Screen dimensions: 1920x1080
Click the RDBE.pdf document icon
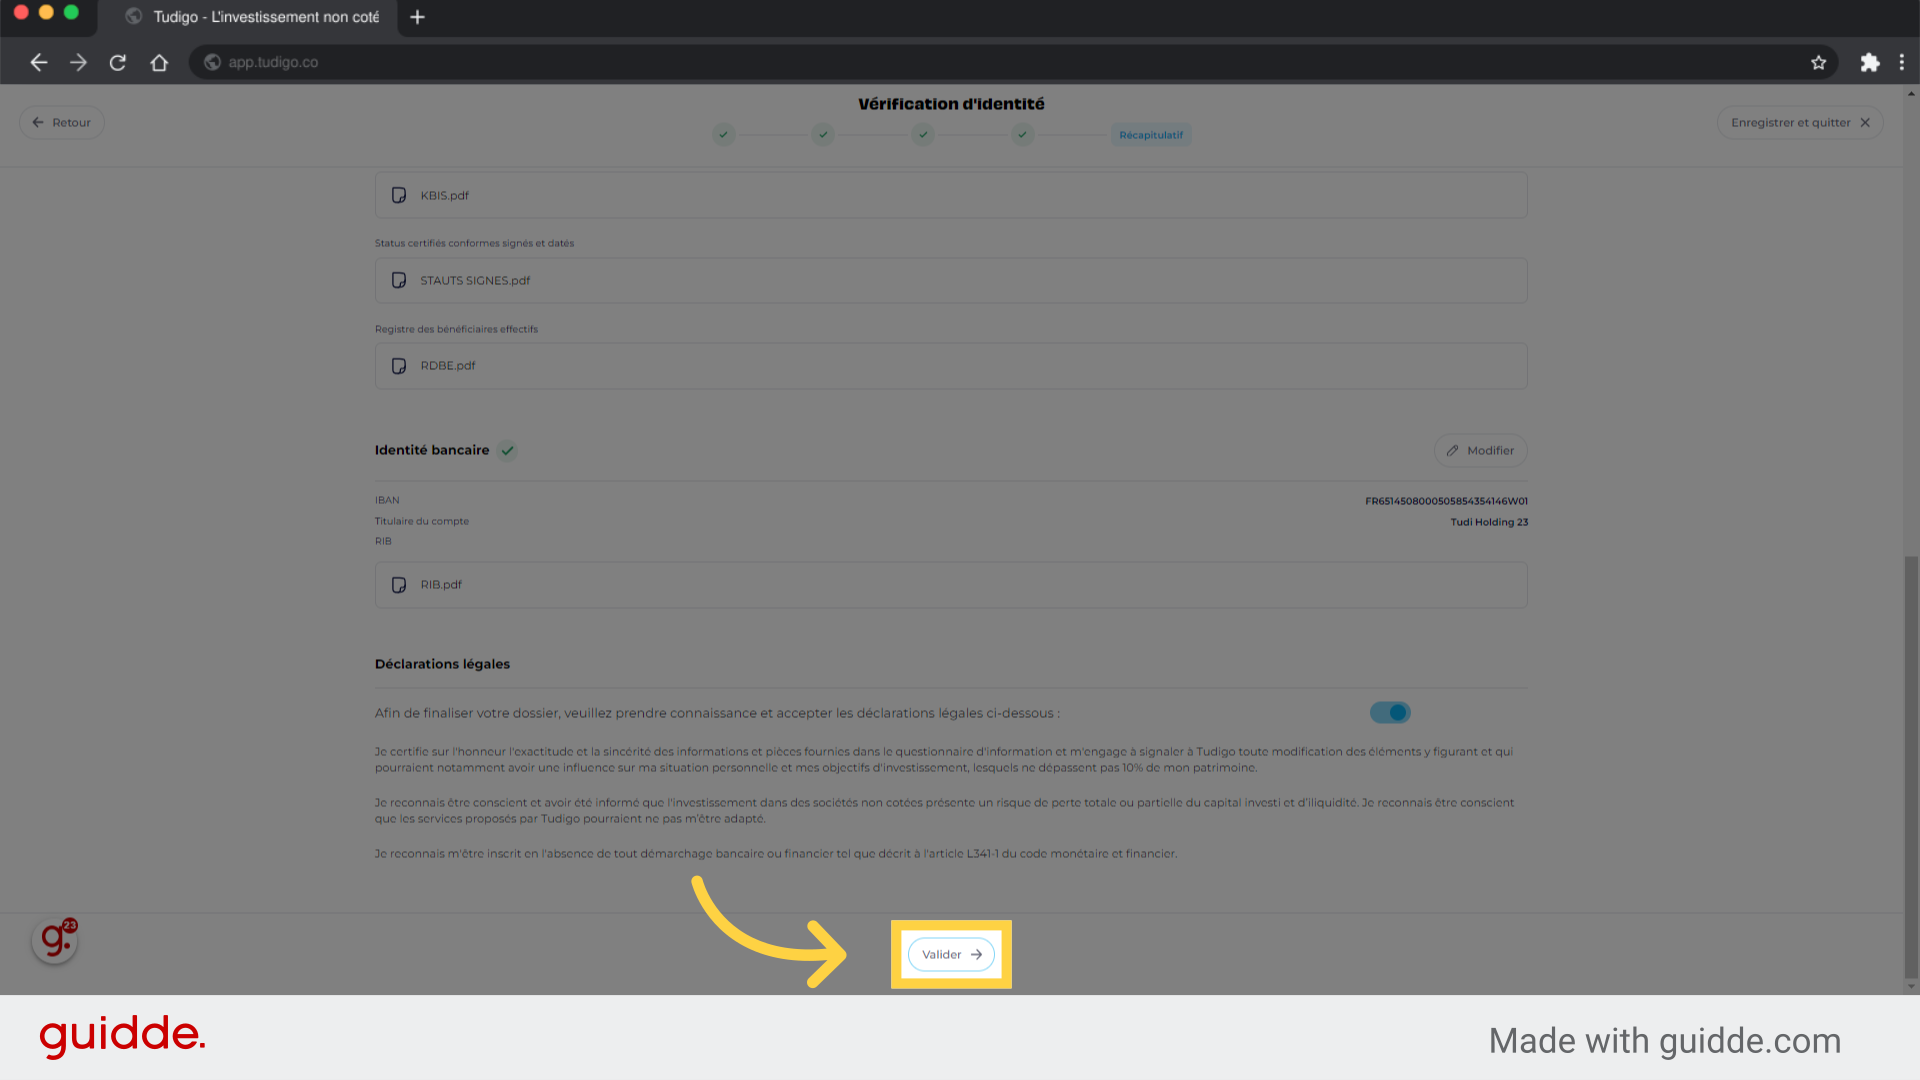(x=400, y=365)
